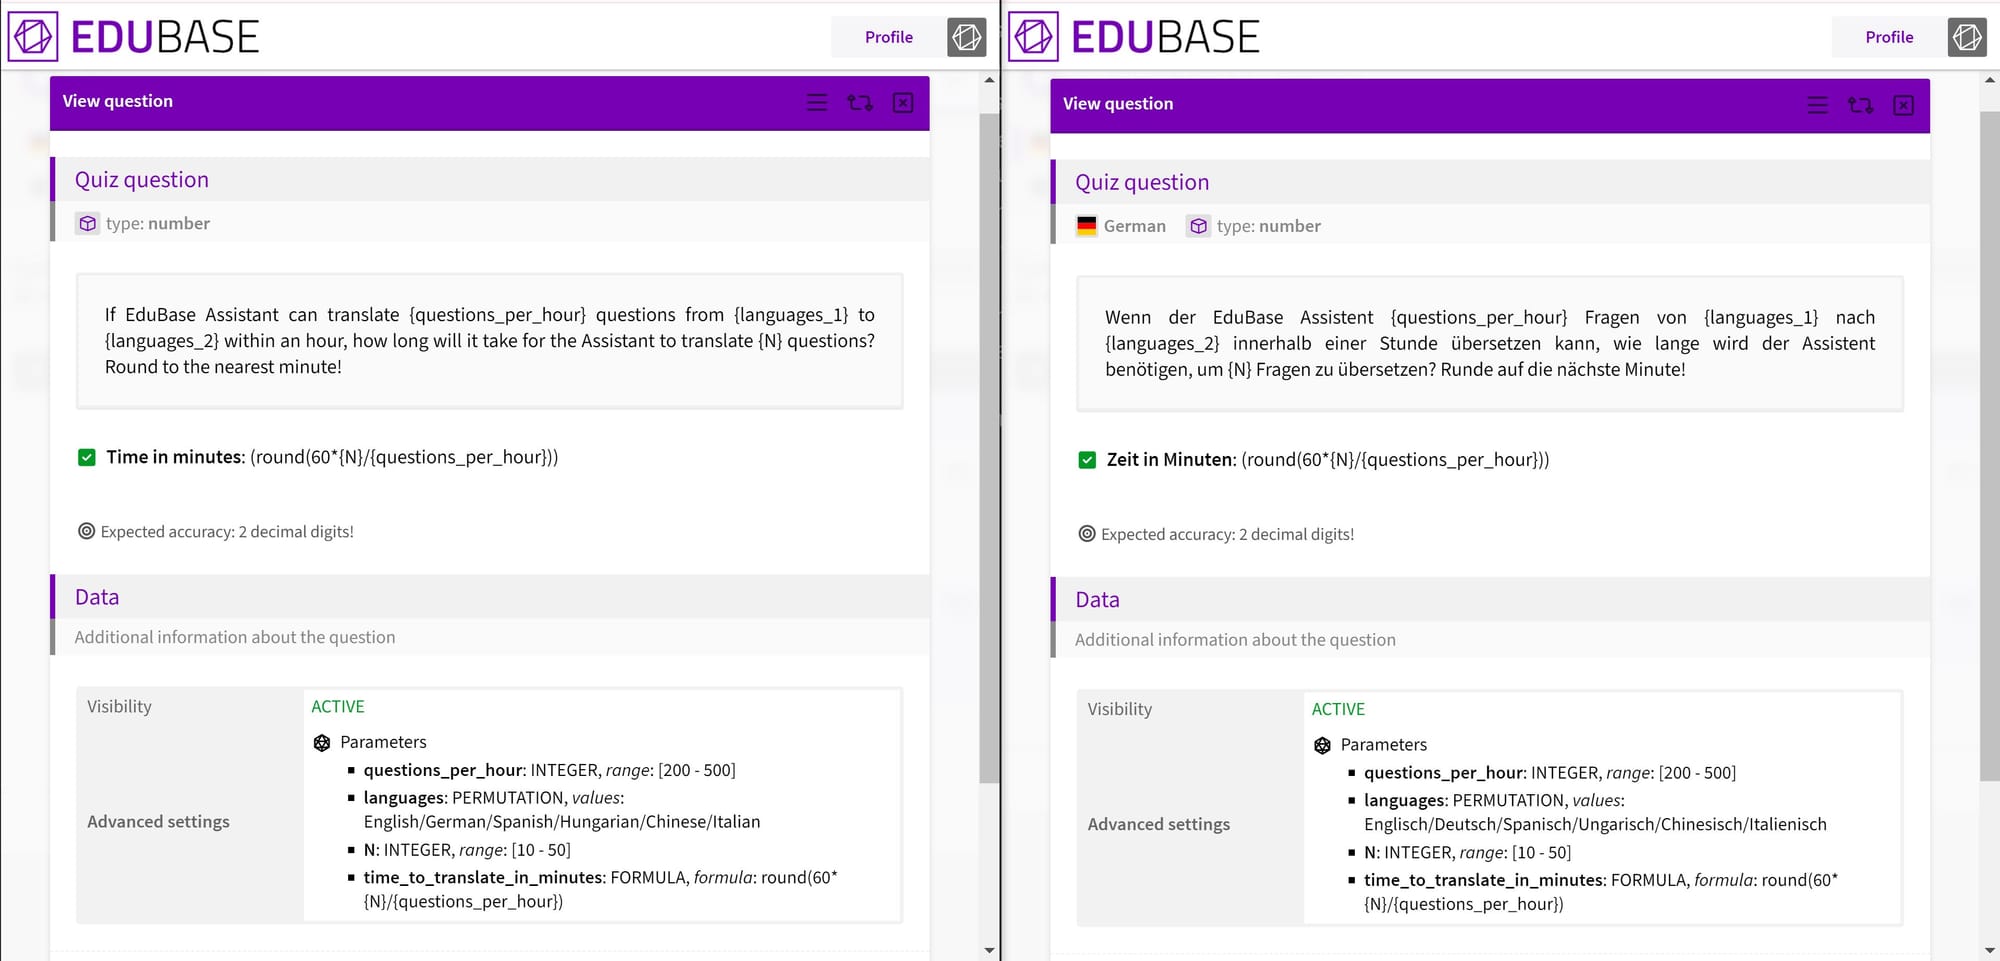Click 'Englisch/Deutsch/Spanisch/Ungarisch/Chinesisch/Italienisch' values text
Image resolution: width=2000 pixels, height=961 pixels.
tap(1595, 824)
